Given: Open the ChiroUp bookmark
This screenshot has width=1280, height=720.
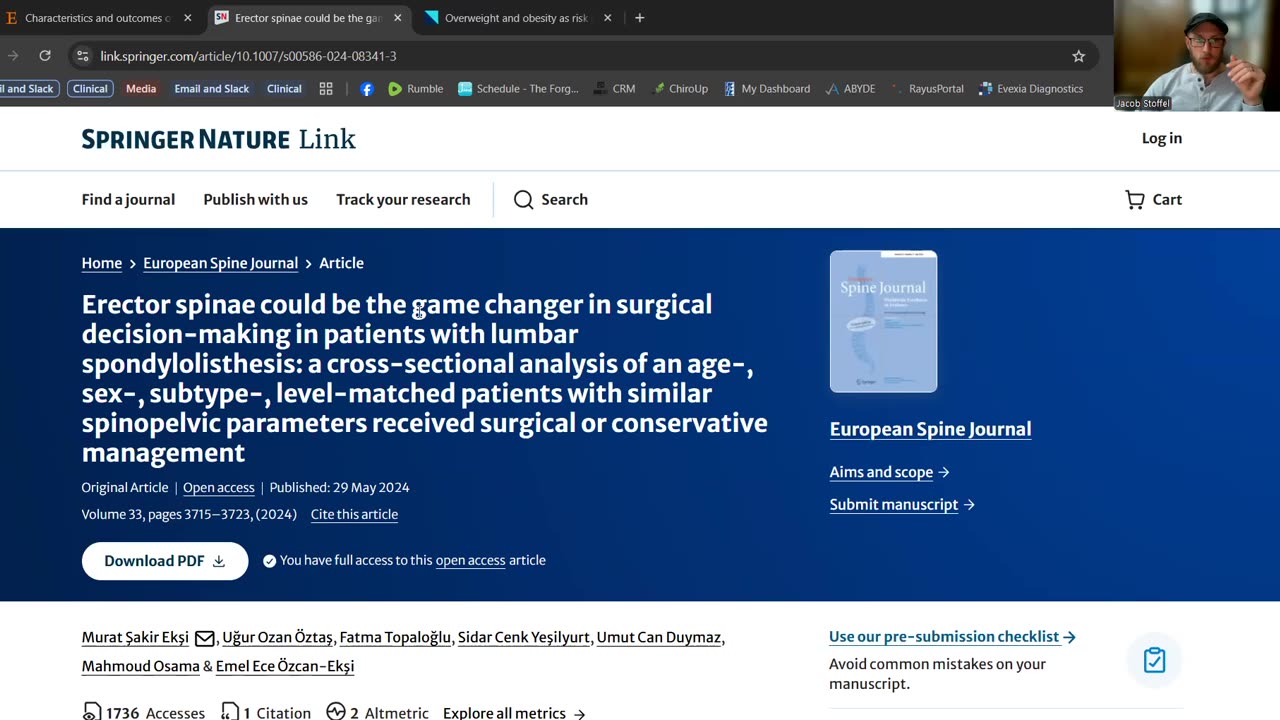Looking at the screenshot, I should point(680,89).
